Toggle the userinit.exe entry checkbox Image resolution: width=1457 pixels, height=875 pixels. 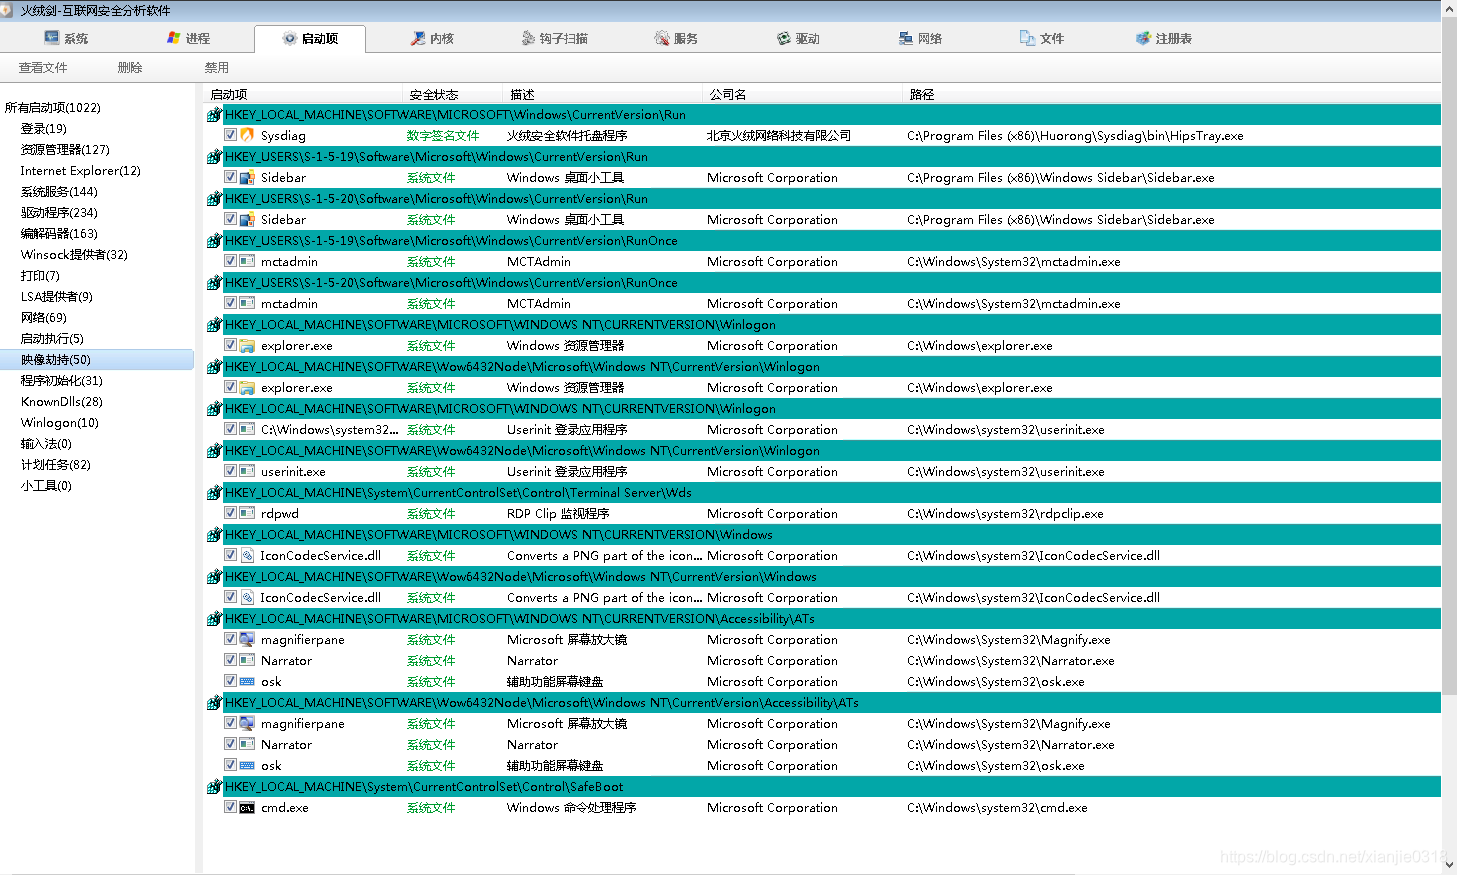230,471
